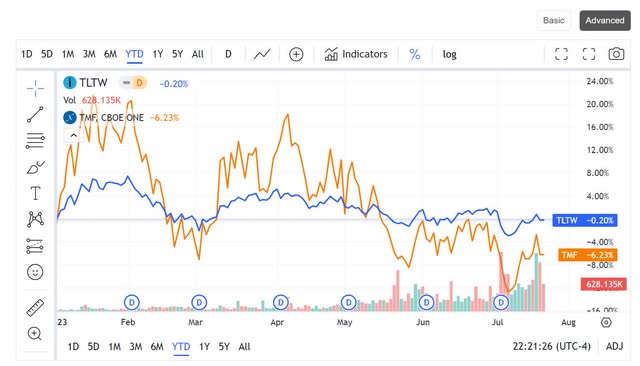Select 3M range in top toolbar
Viewport: 640px width, 366px height.
pyautogui.click(x=89, y=54)
